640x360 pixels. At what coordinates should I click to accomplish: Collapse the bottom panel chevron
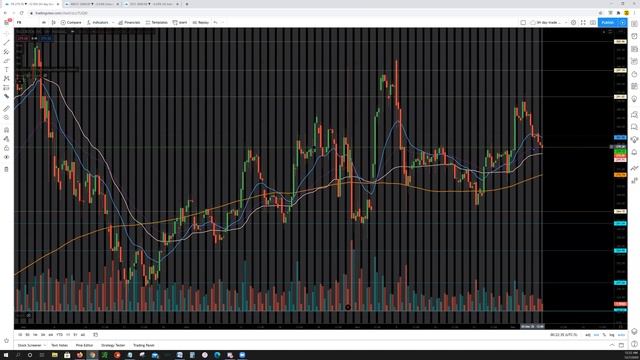pos(612,345)
